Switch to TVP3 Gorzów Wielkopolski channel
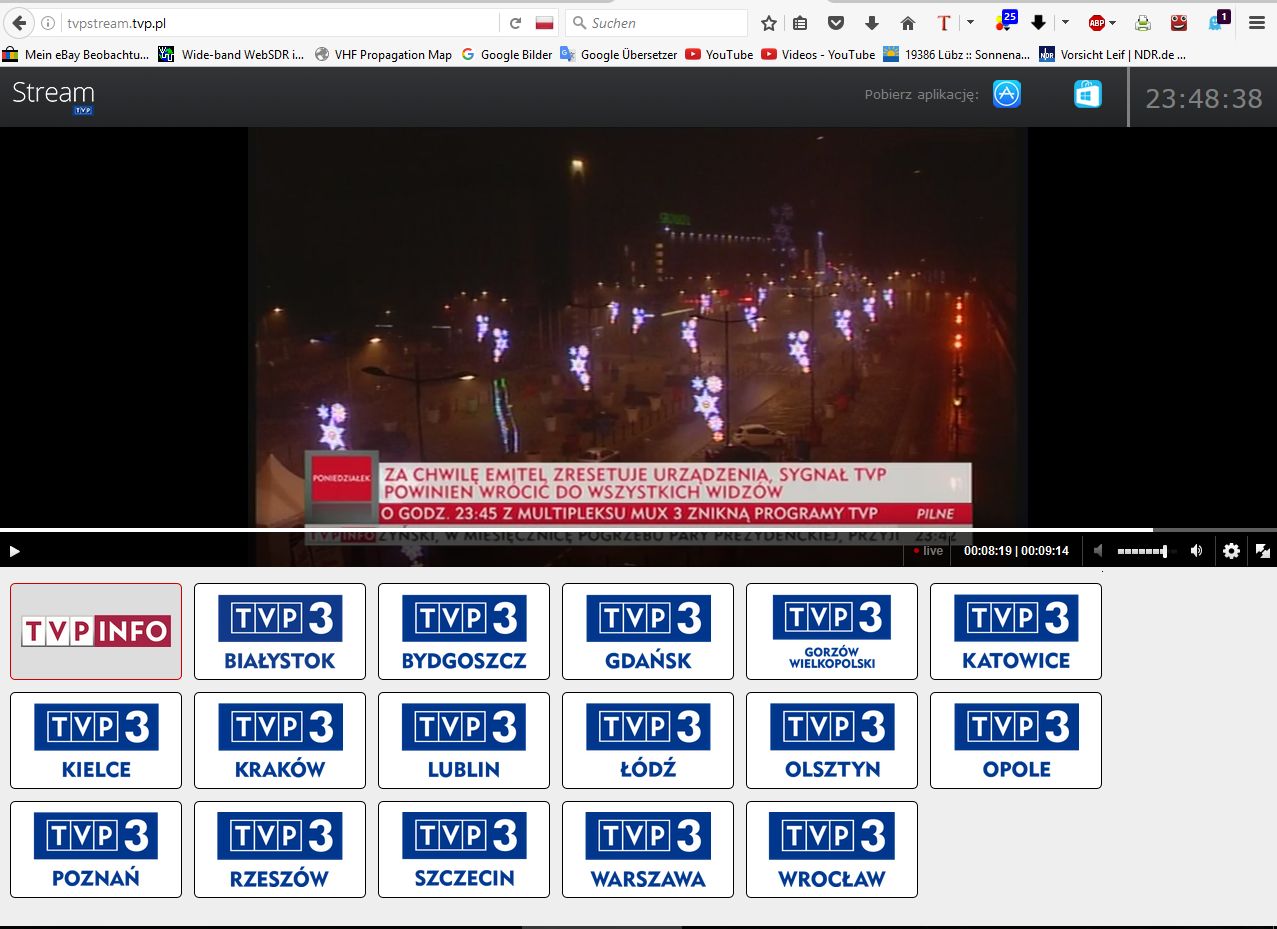 click(x=832, y=631)
